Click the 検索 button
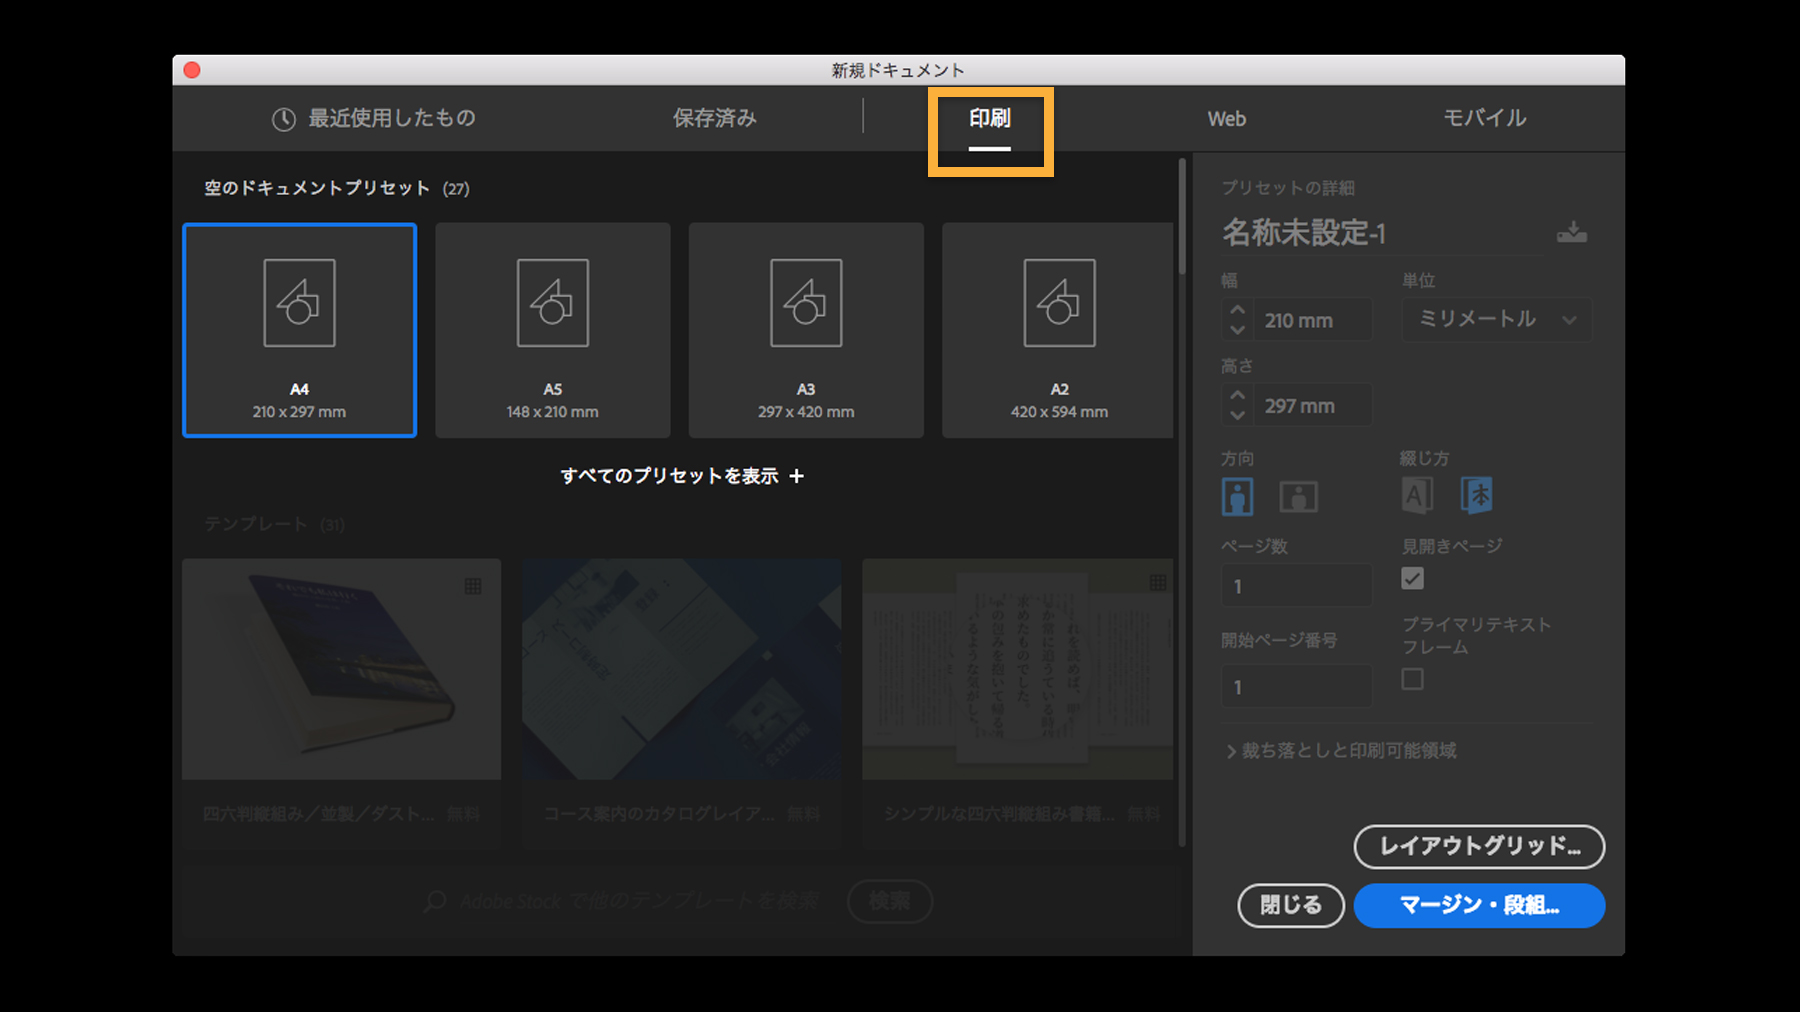Image resolution: width=1800 pixels, height=1012 pixels. (889, 901)
